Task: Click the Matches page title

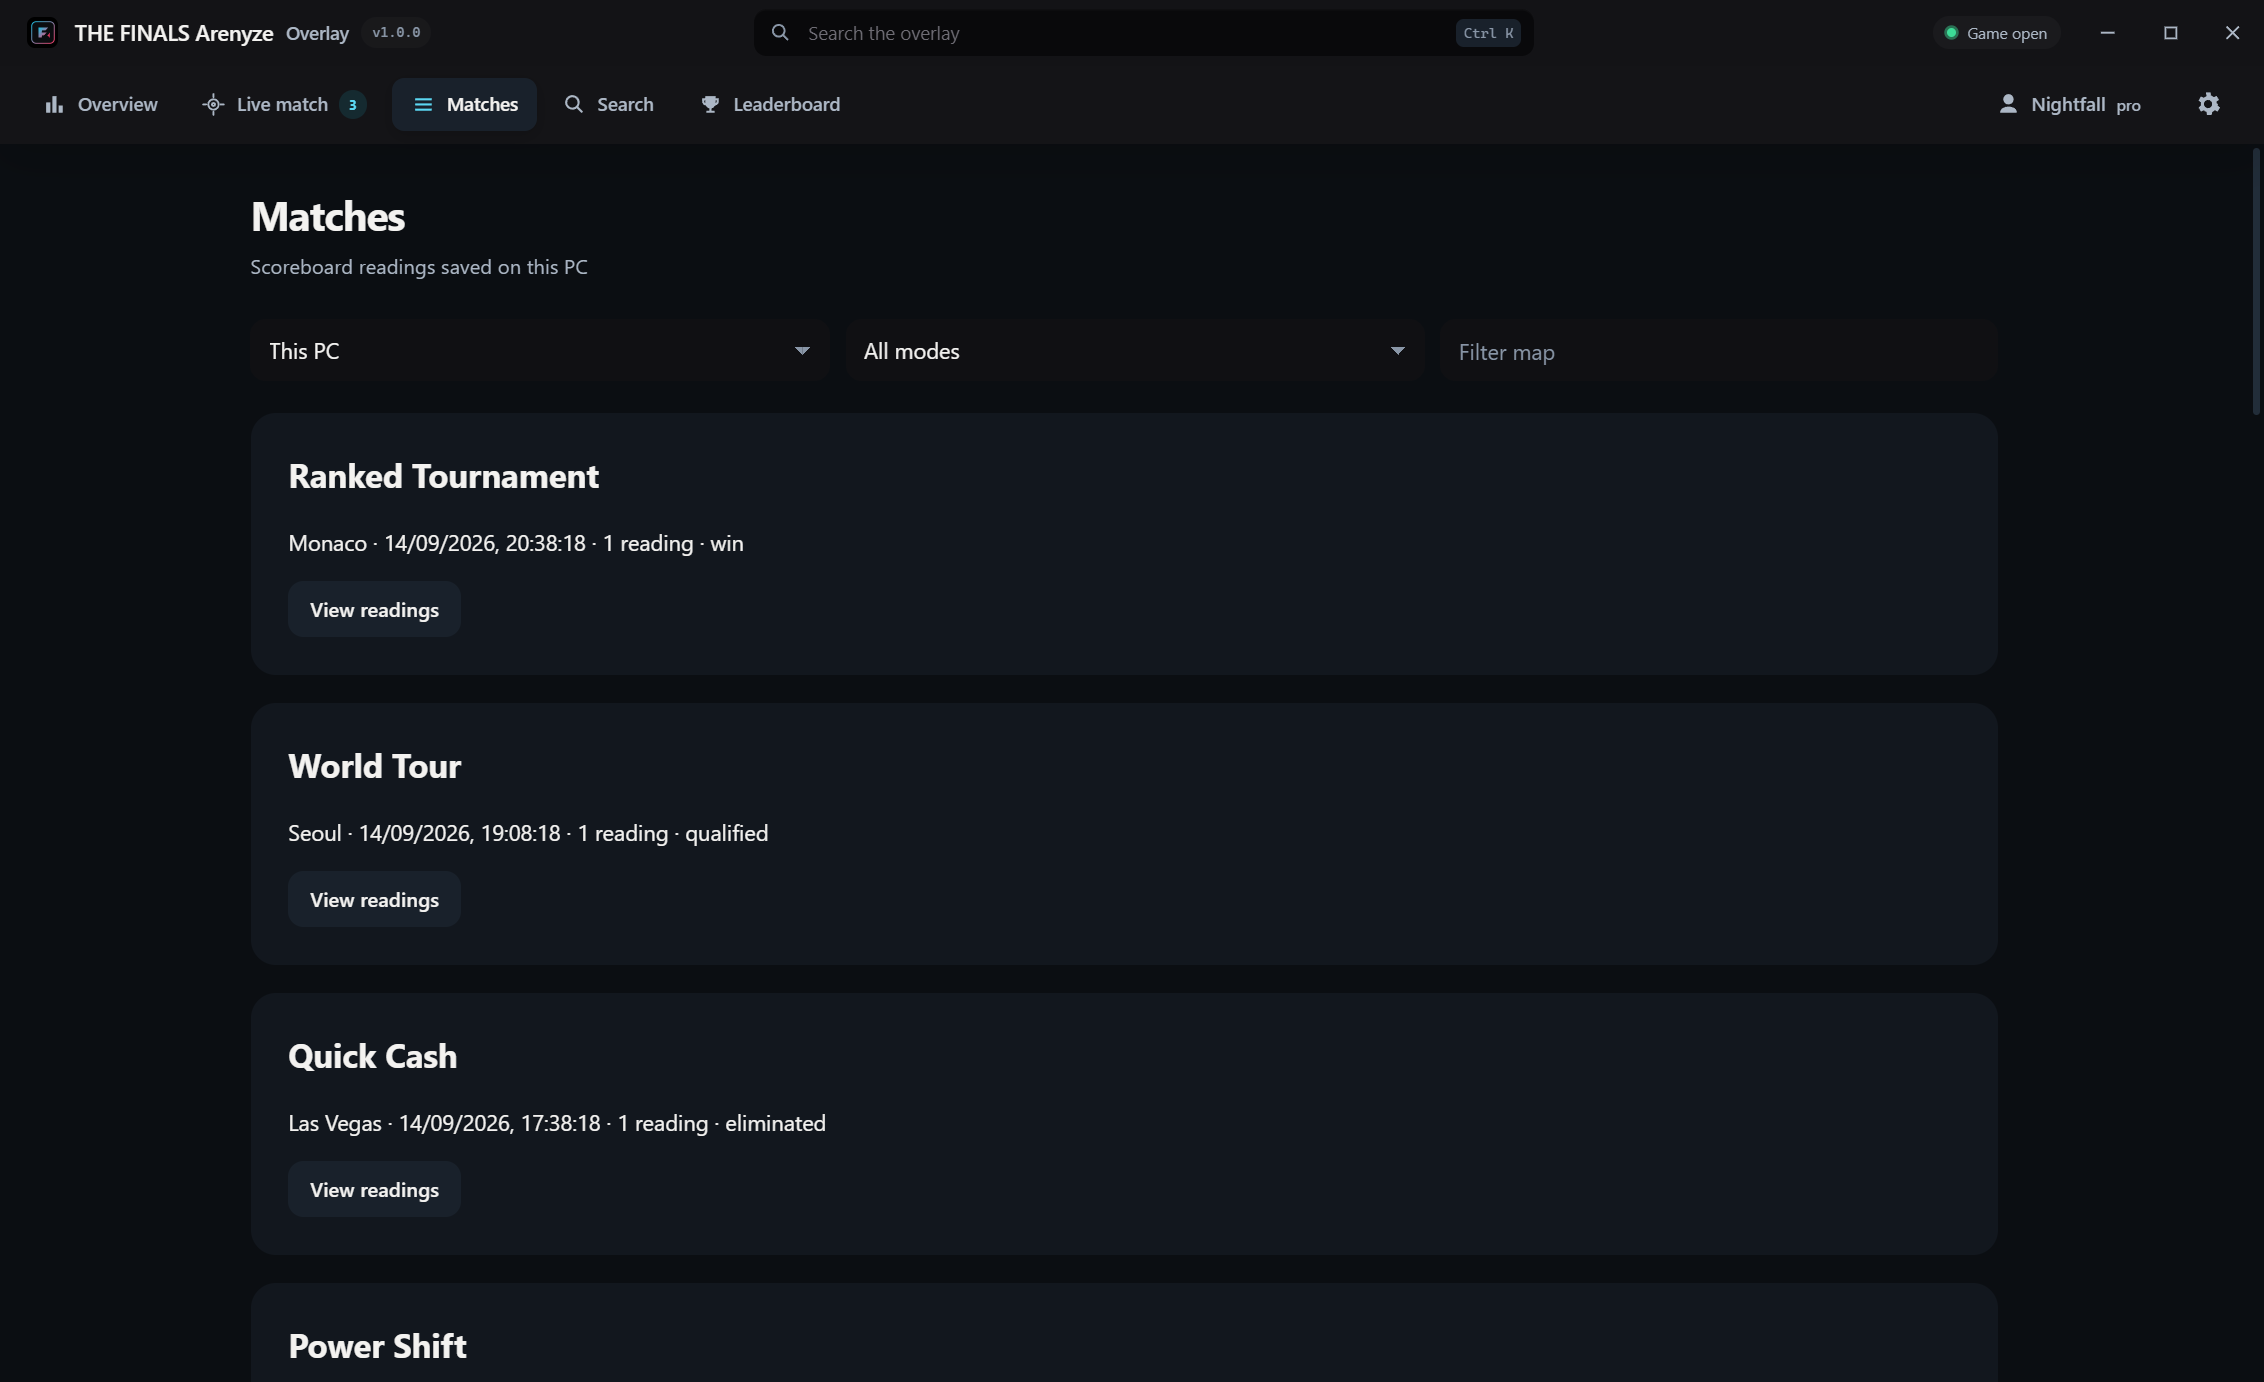Action: pos(328,217)
